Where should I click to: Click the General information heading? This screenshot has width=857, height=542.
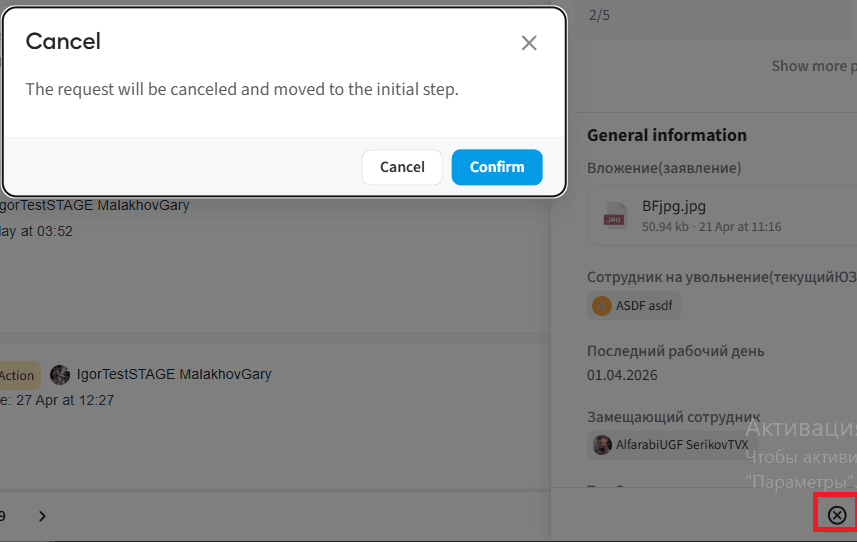(667, 135)
